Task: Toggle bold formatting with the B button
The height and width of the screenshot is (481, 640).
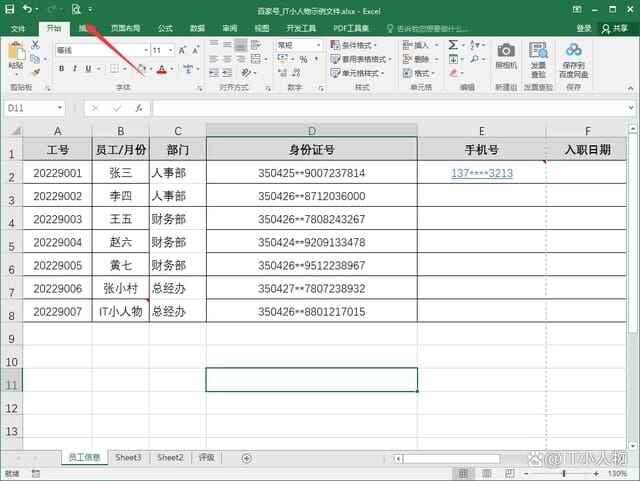Action: (61, 69)
